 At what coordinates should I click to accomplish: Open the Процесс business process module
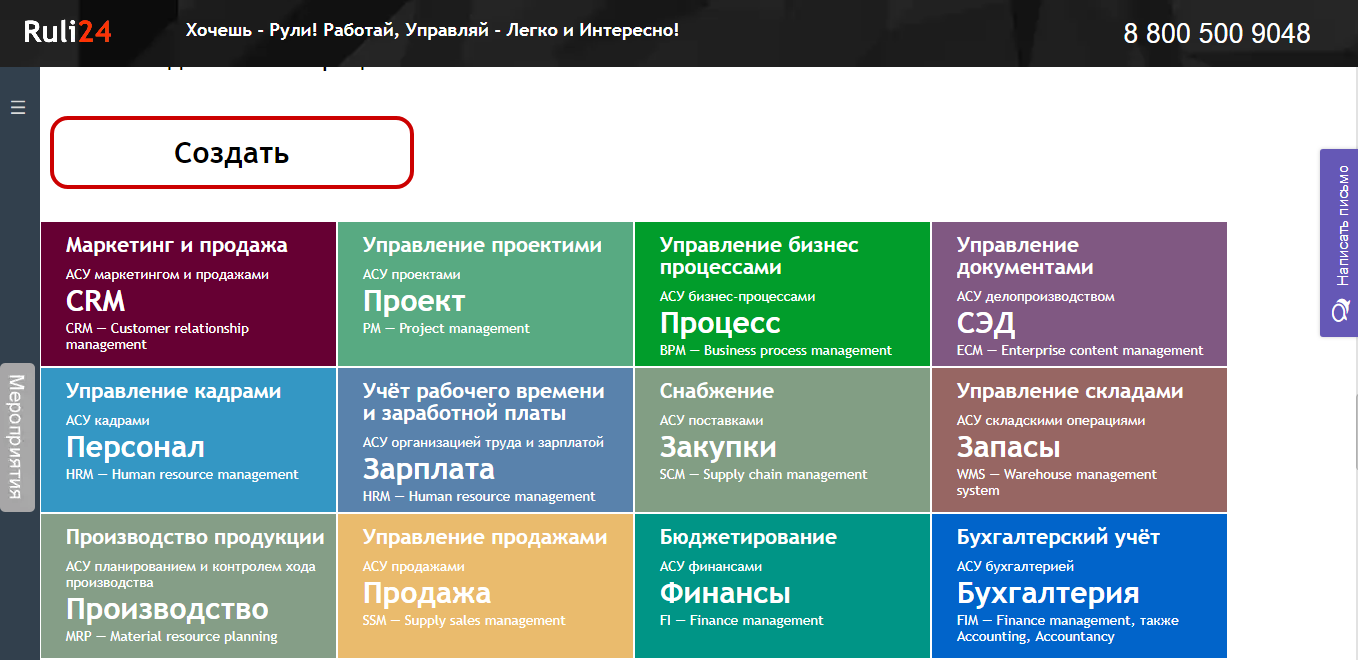coord(782,293)
